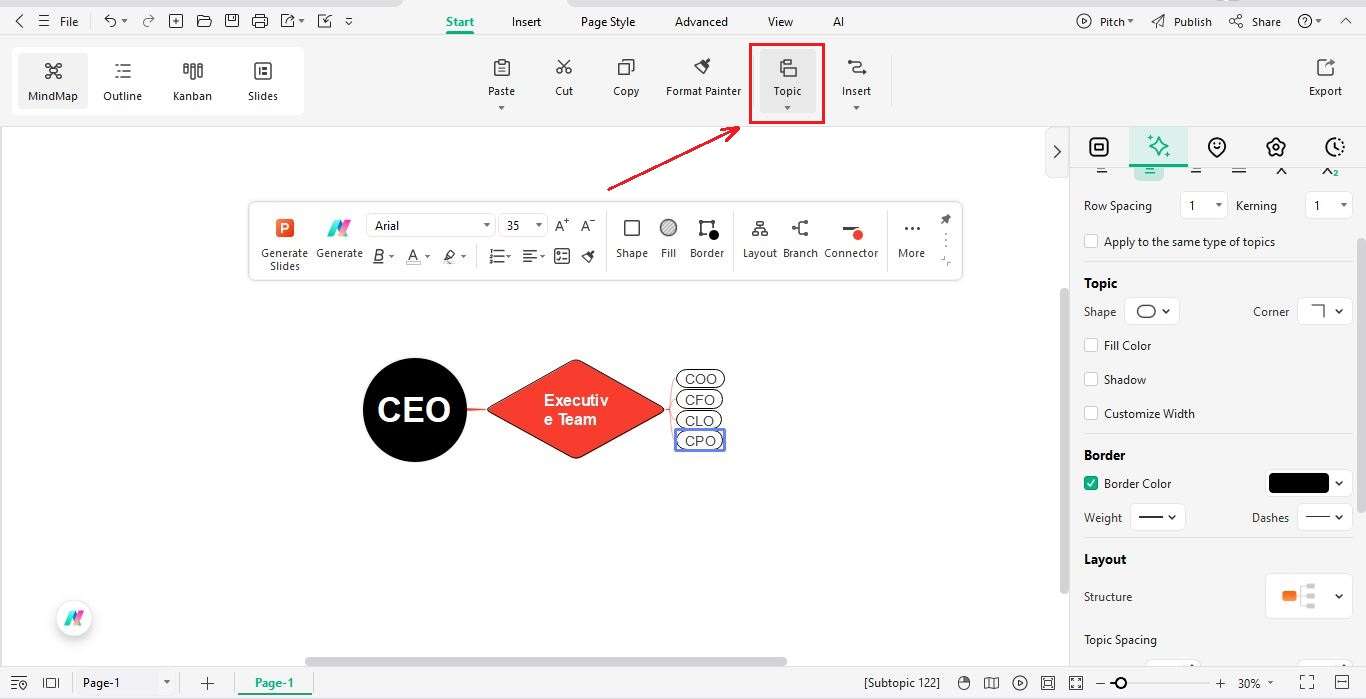
Task: Open the sticker panel in right sidebar
Action: click(x=1216, y=147)
